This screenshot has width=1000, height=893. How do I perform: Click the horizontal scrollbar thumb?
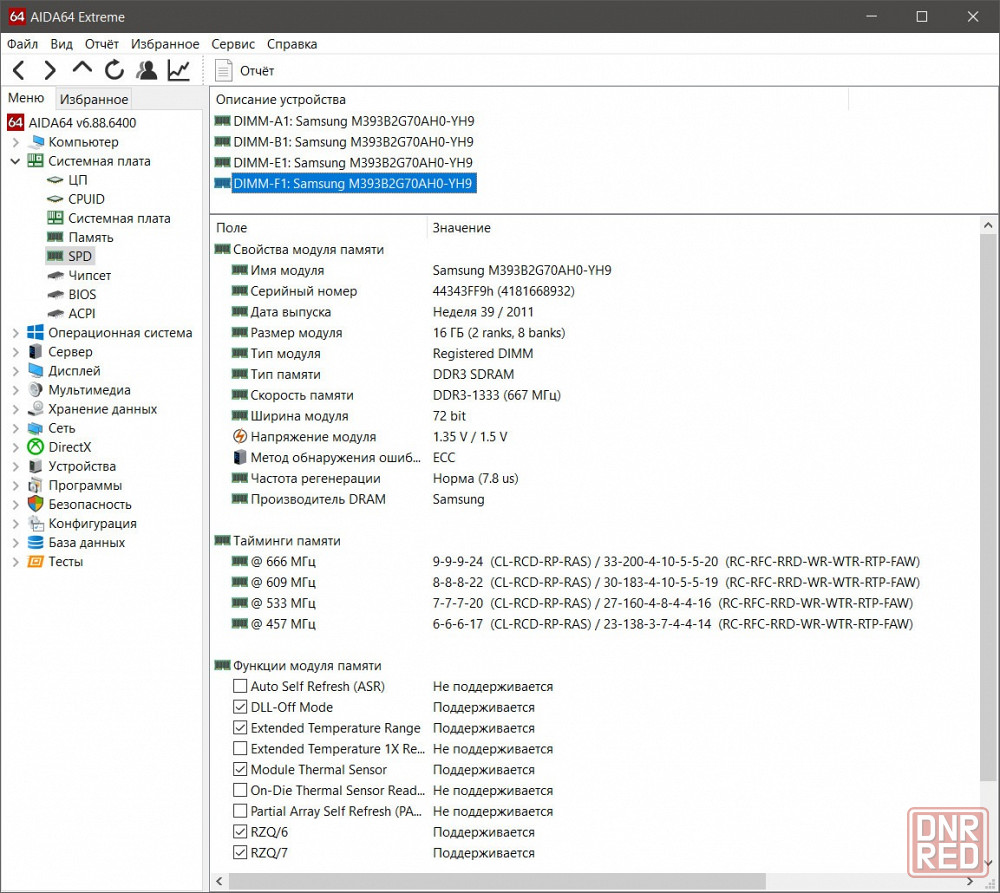point(497,882)
